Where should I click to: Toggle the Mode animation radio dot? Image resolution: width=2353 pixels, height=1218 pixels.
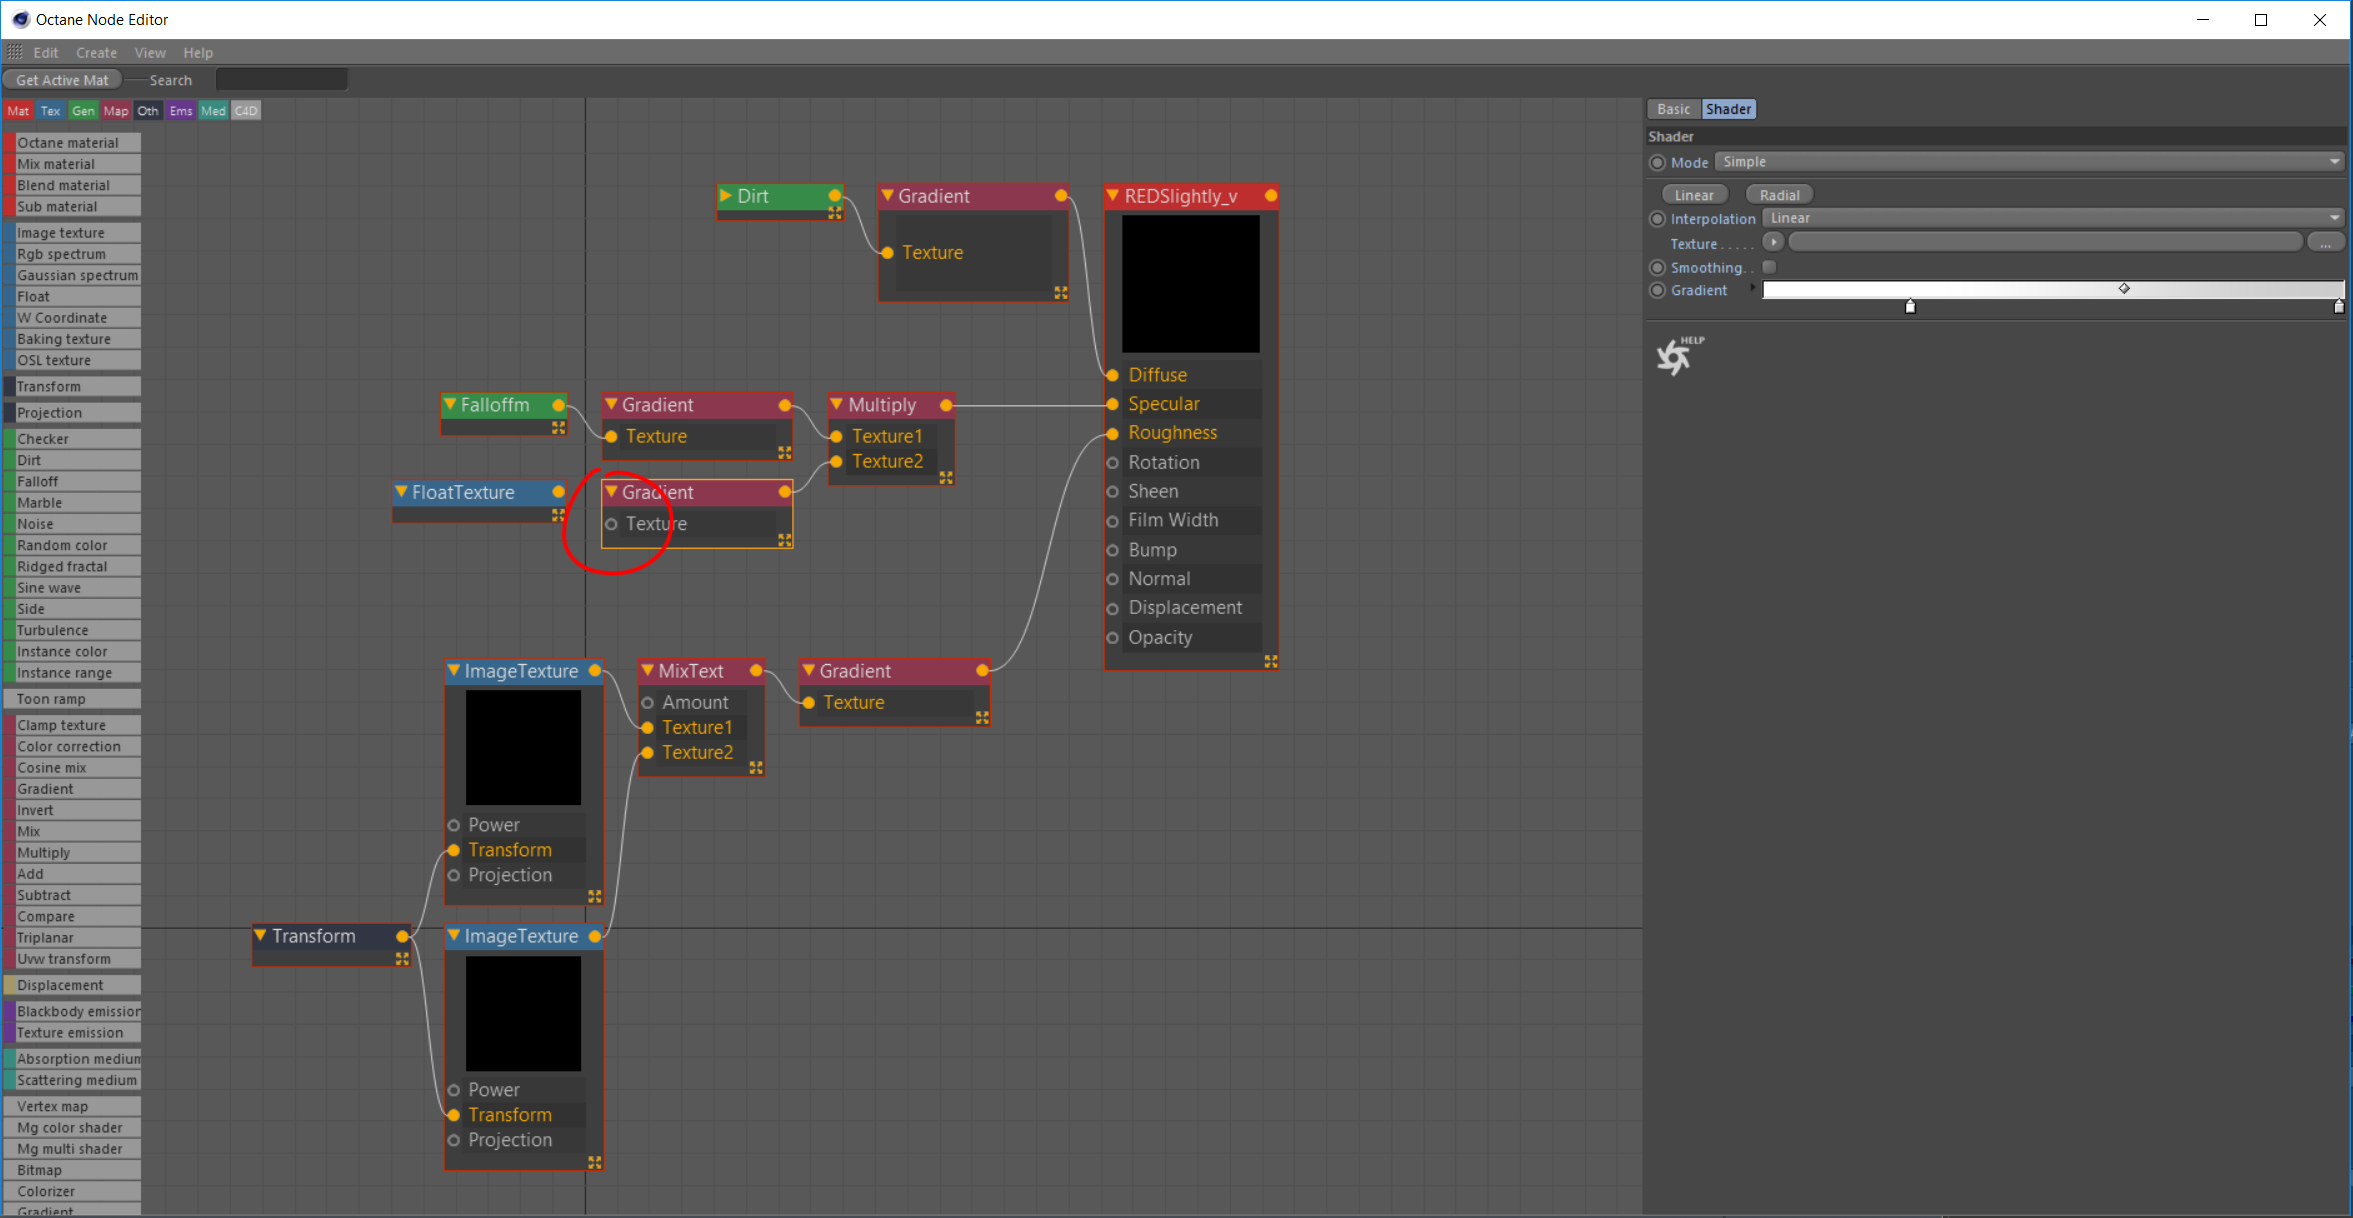pos(1657,162)
